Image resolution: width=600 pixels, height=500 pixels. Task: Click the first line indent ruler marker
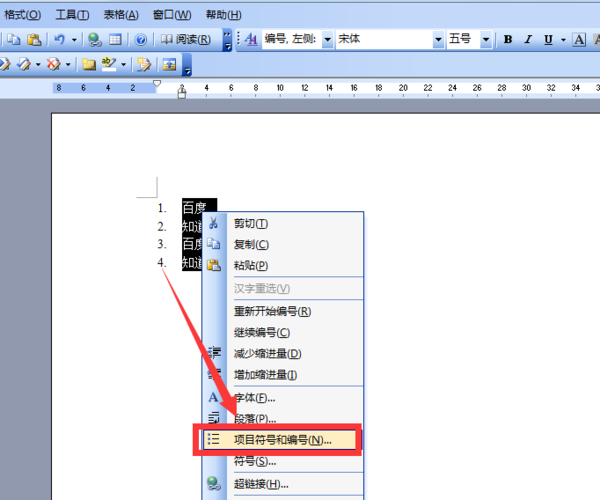tap(157, 83)
